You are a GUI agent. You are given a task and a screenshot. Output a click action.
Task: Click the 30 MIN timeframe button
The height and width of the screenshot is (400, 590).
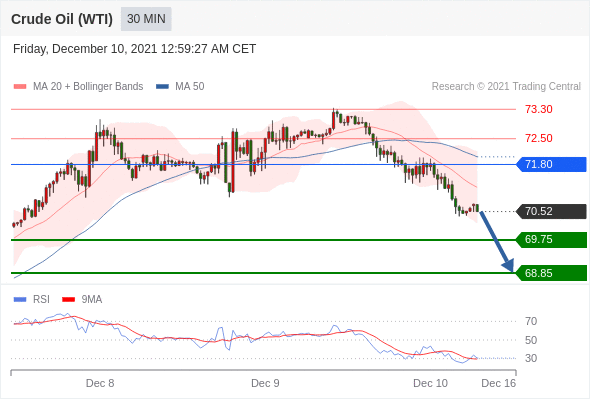click(x=146, y=19)
